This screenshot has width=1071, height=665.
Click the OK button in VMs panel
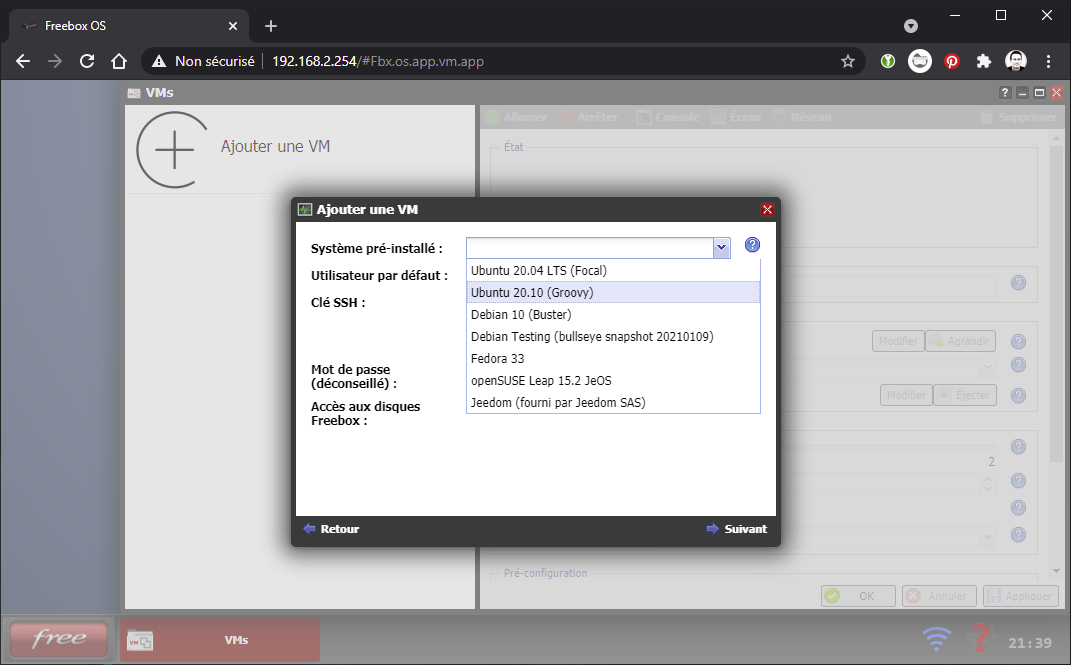click(x=858, y=596)
